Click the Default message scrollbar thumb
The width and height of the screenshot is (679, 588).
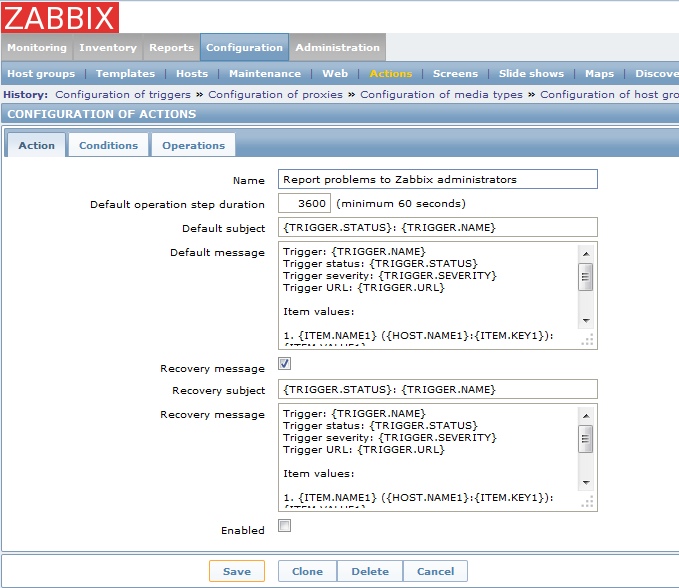[586, 276]
